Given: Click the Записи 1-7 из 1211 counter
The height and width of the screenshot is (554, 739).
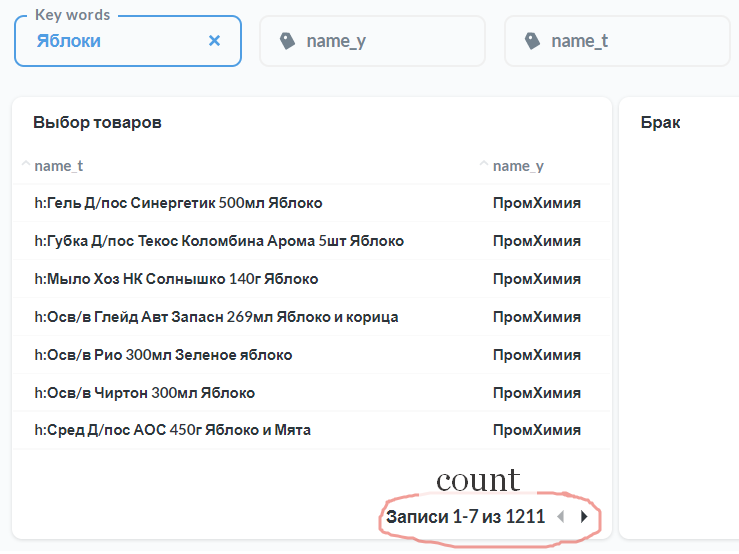Looking at the screenshot, I should coord(465,517).
